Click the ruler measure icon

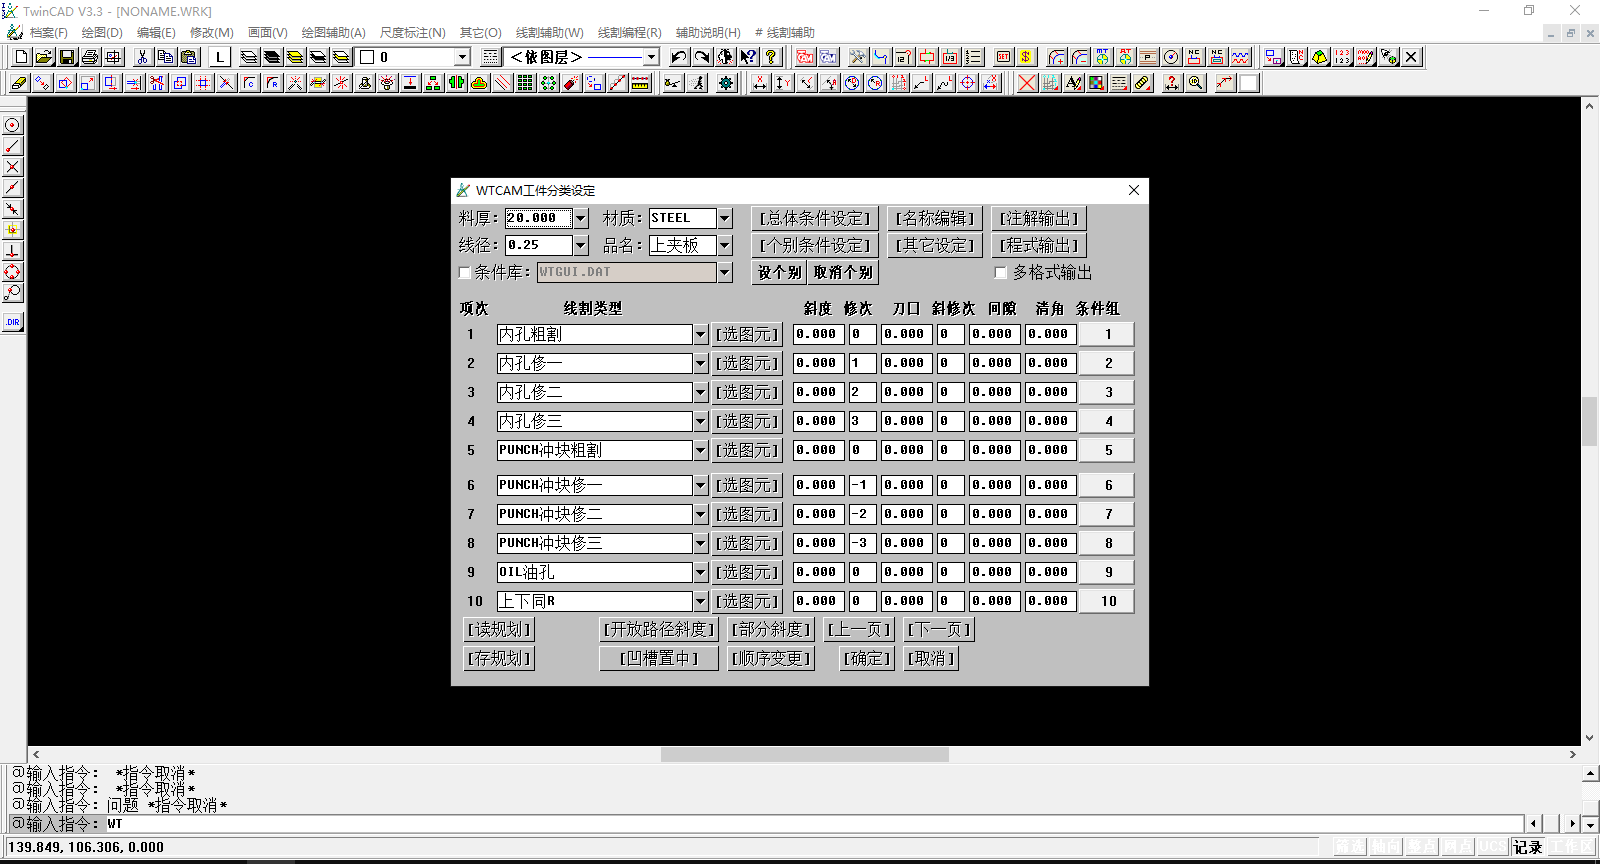coord(640,83)
